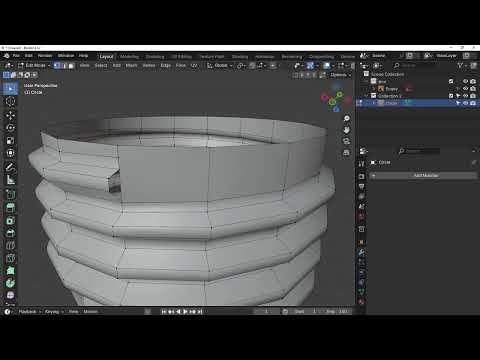Select the Cursor tool in the toolbar
The image size is (480, 360).
click(10, 101)
